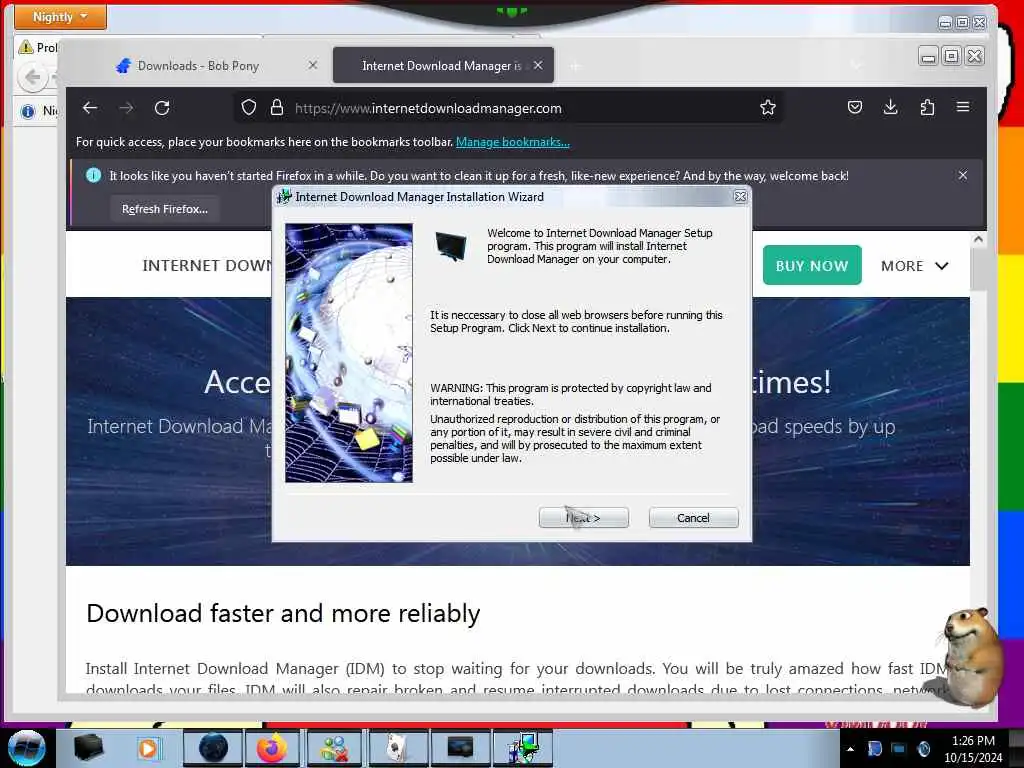Click the INTERNET DOWN site logo text
This screenshot has width=1024, height=768.
click(x=207, y=266)
